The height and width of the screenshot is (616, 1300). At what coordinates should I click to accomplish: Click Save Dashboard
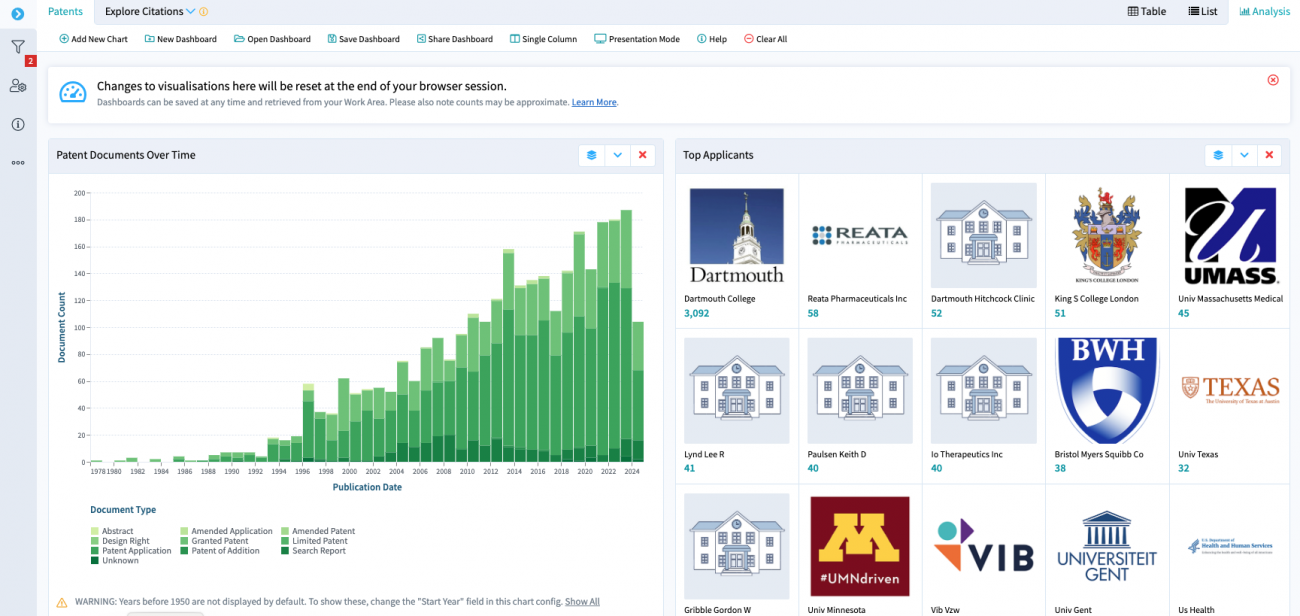(363, 39)
